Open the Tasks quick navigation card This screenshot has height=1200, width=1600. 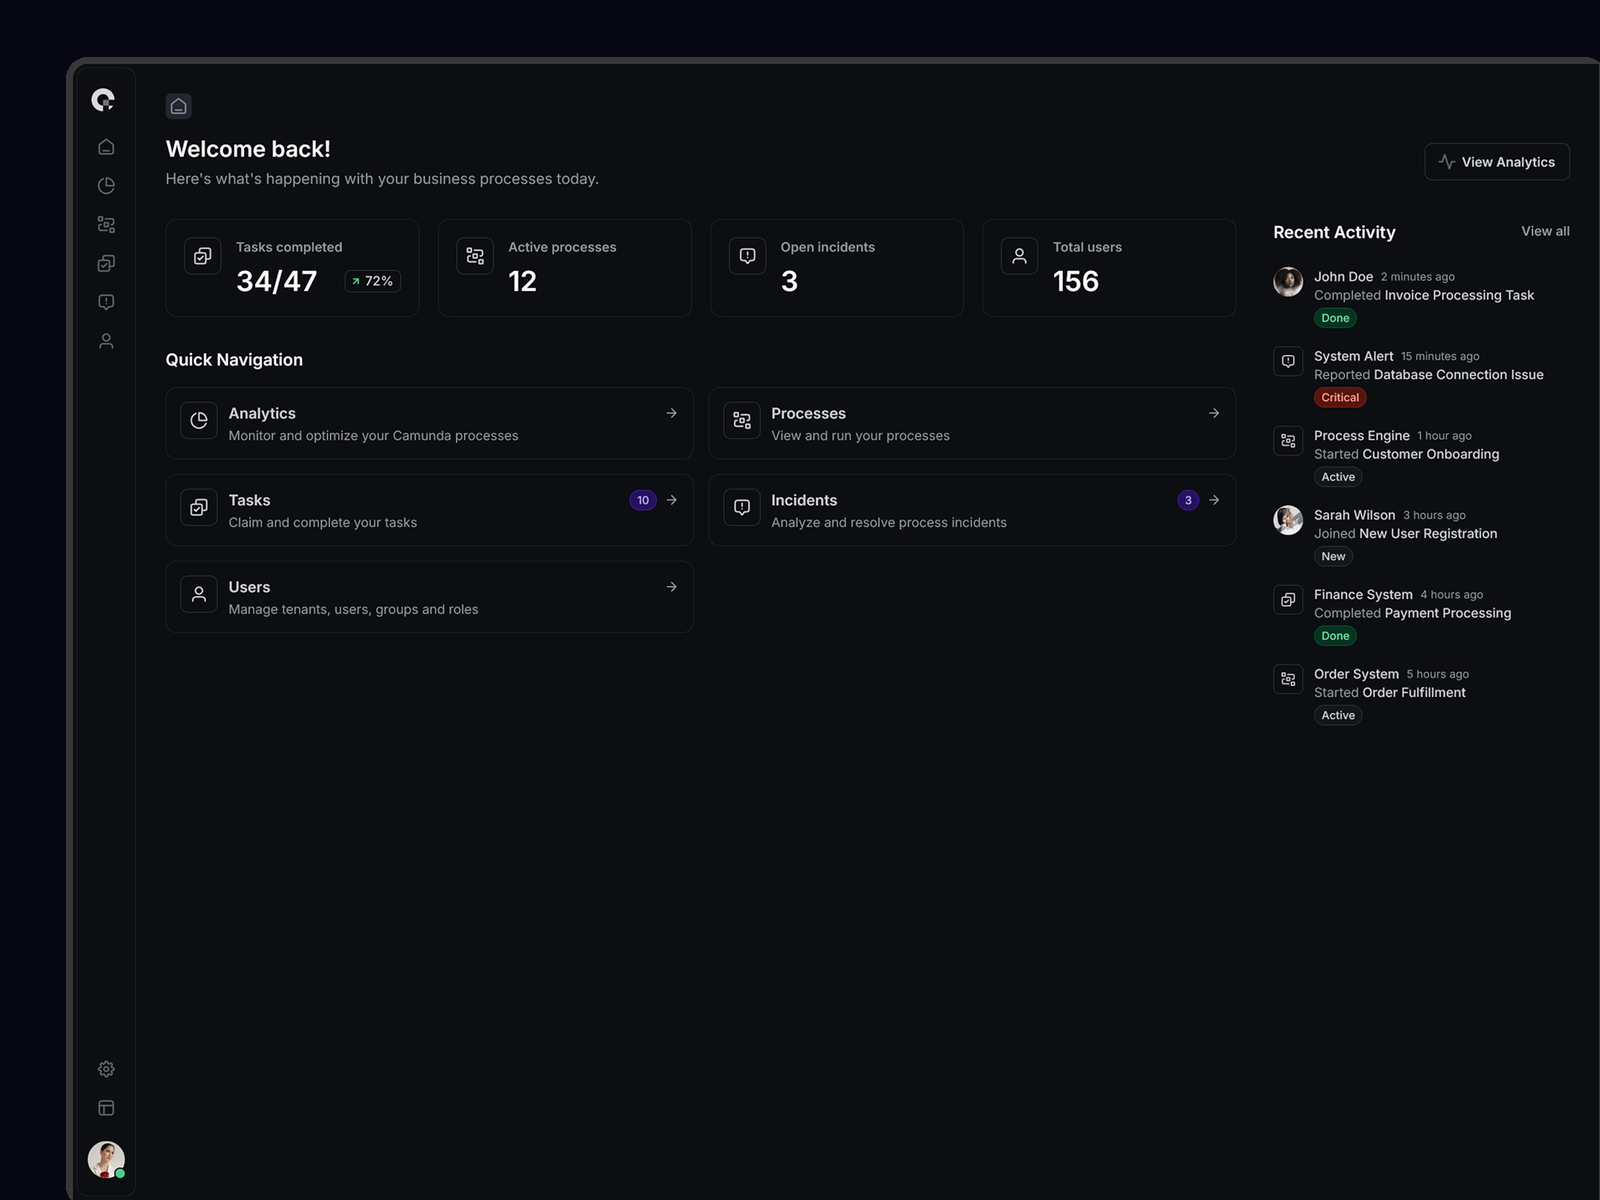(429, 510)
